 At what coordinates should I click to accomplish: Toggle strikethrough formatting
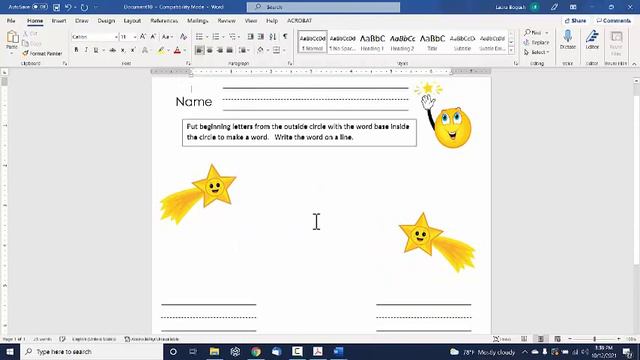113,50
